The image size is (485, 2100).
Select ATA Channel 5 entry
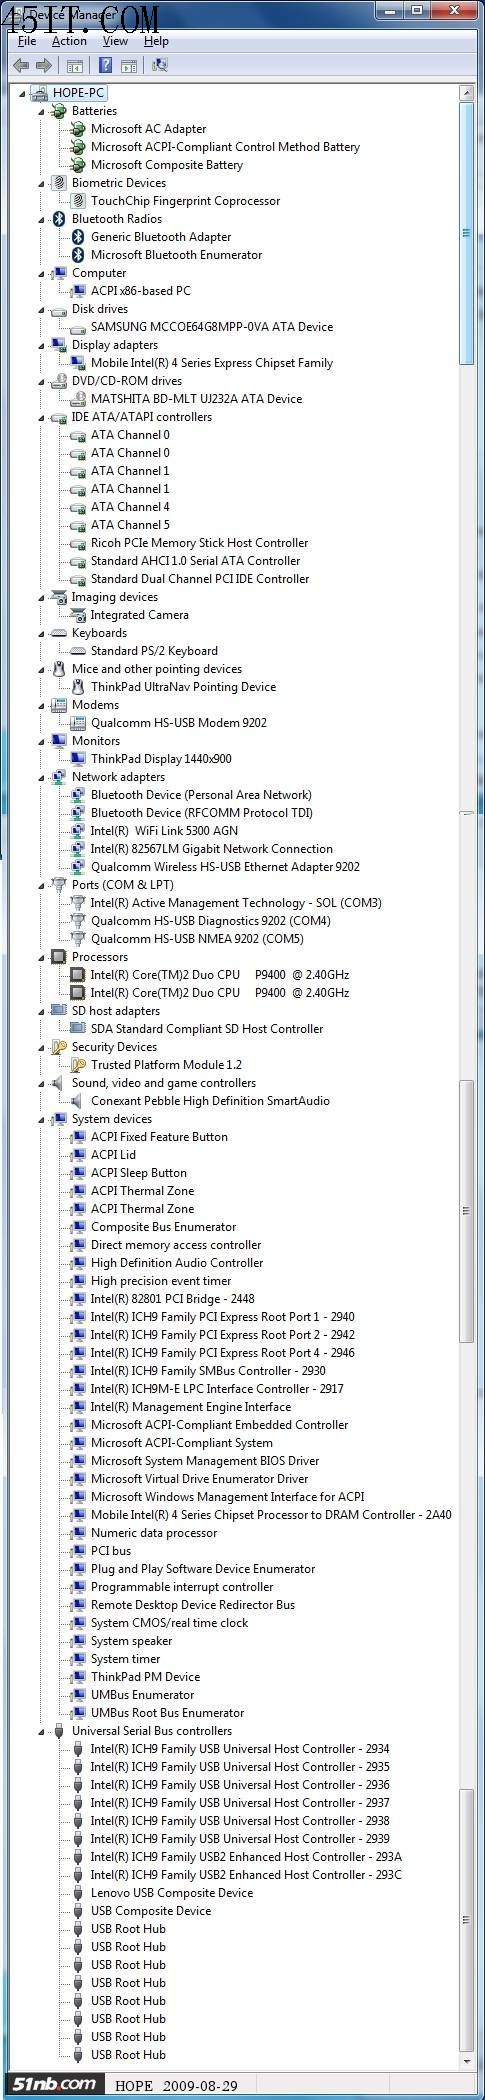tap(130, 525)
